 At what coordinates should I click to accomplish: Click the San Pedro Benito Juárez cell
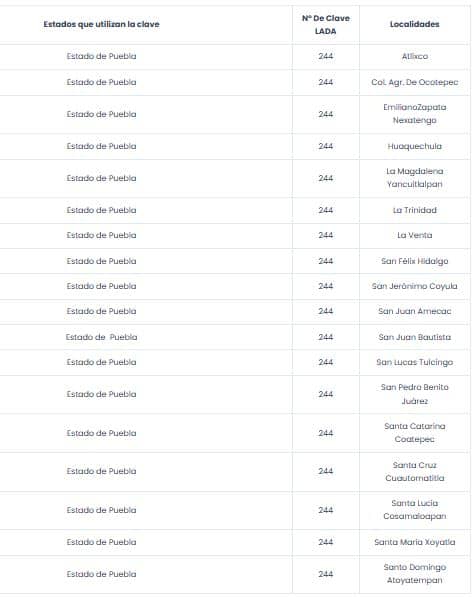pyautogui.click(x=415, y=394)
